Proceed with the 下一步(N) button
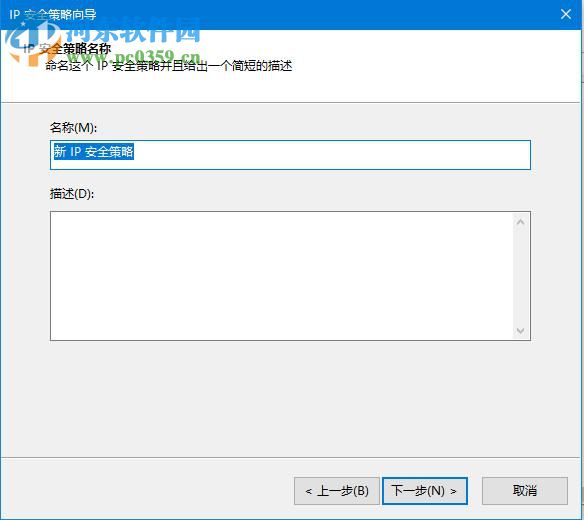 click(425, 491)
